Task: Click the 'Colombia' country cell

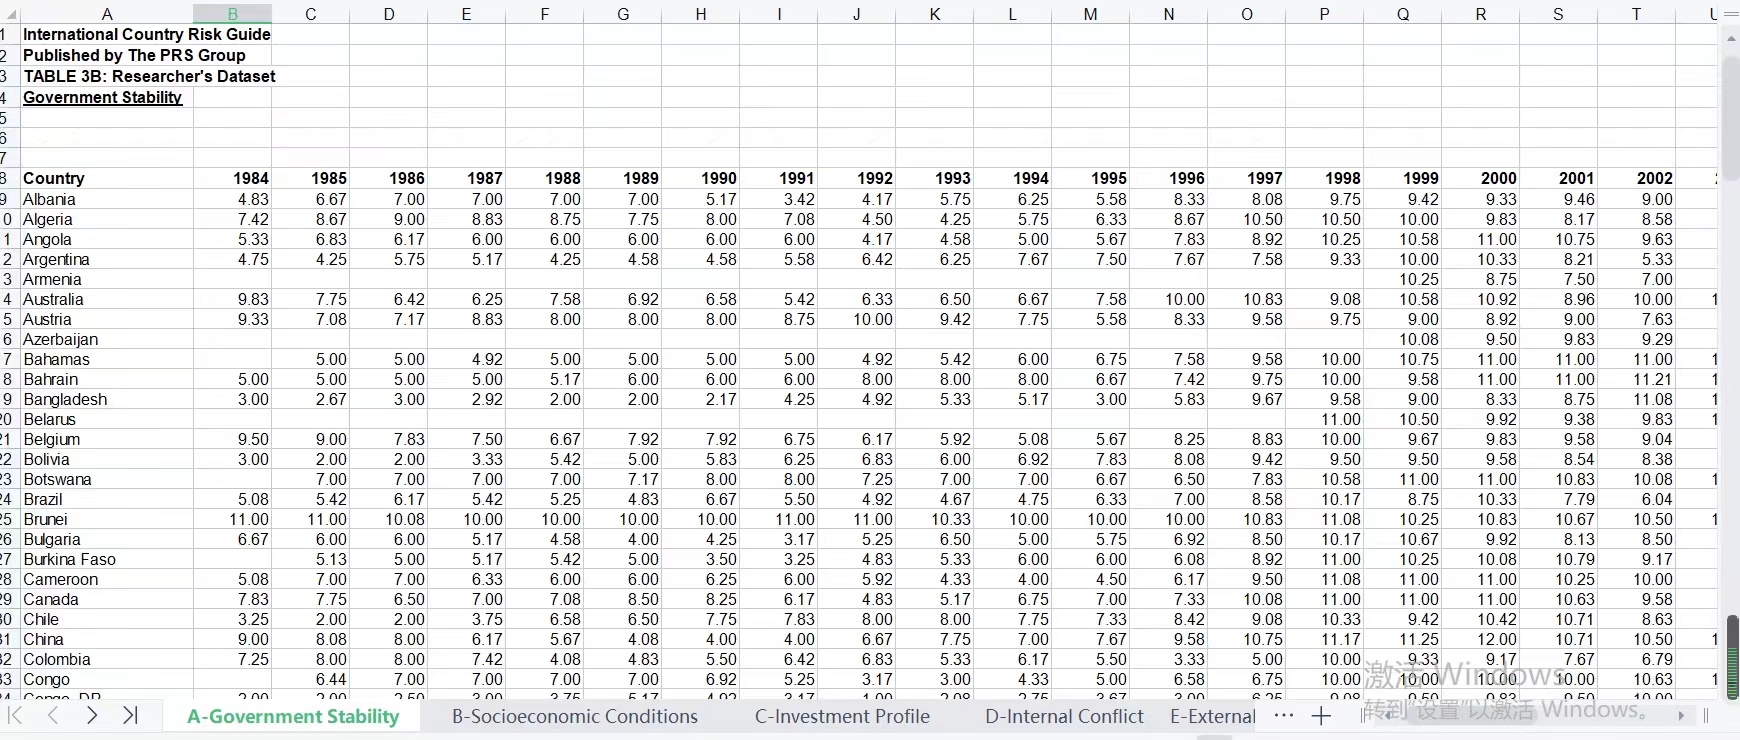Action: 107,659
